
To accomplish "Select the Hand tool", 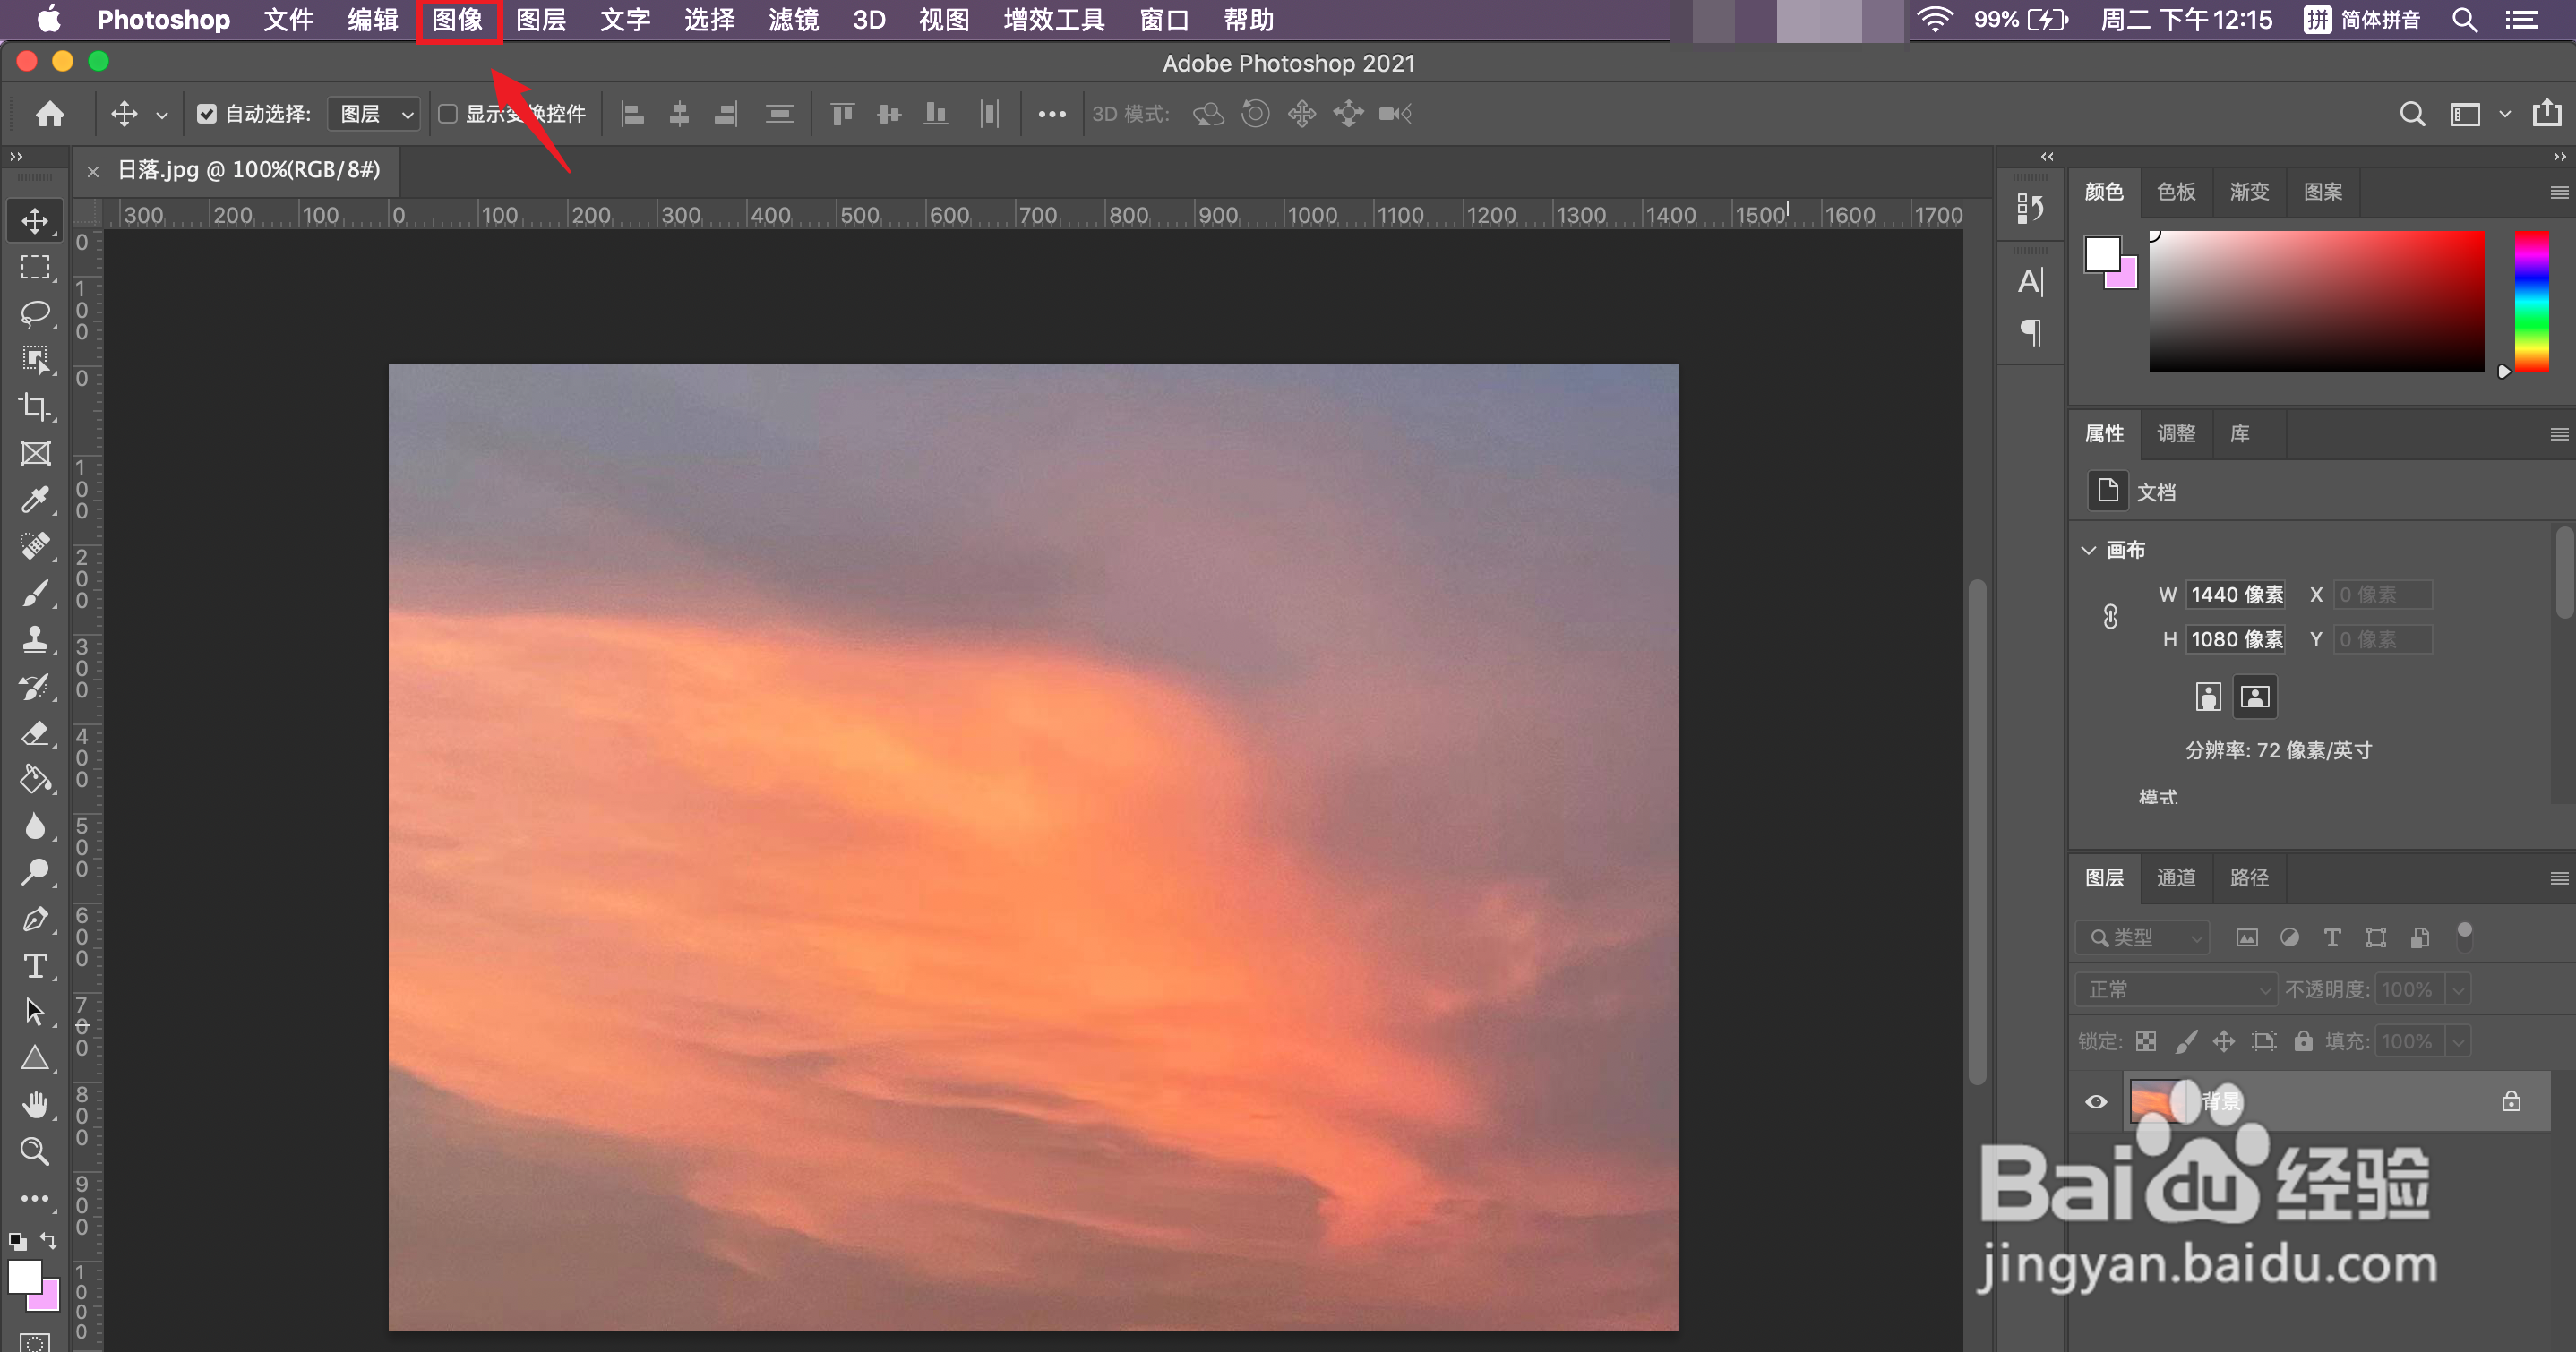I will tap(35, 1104).
